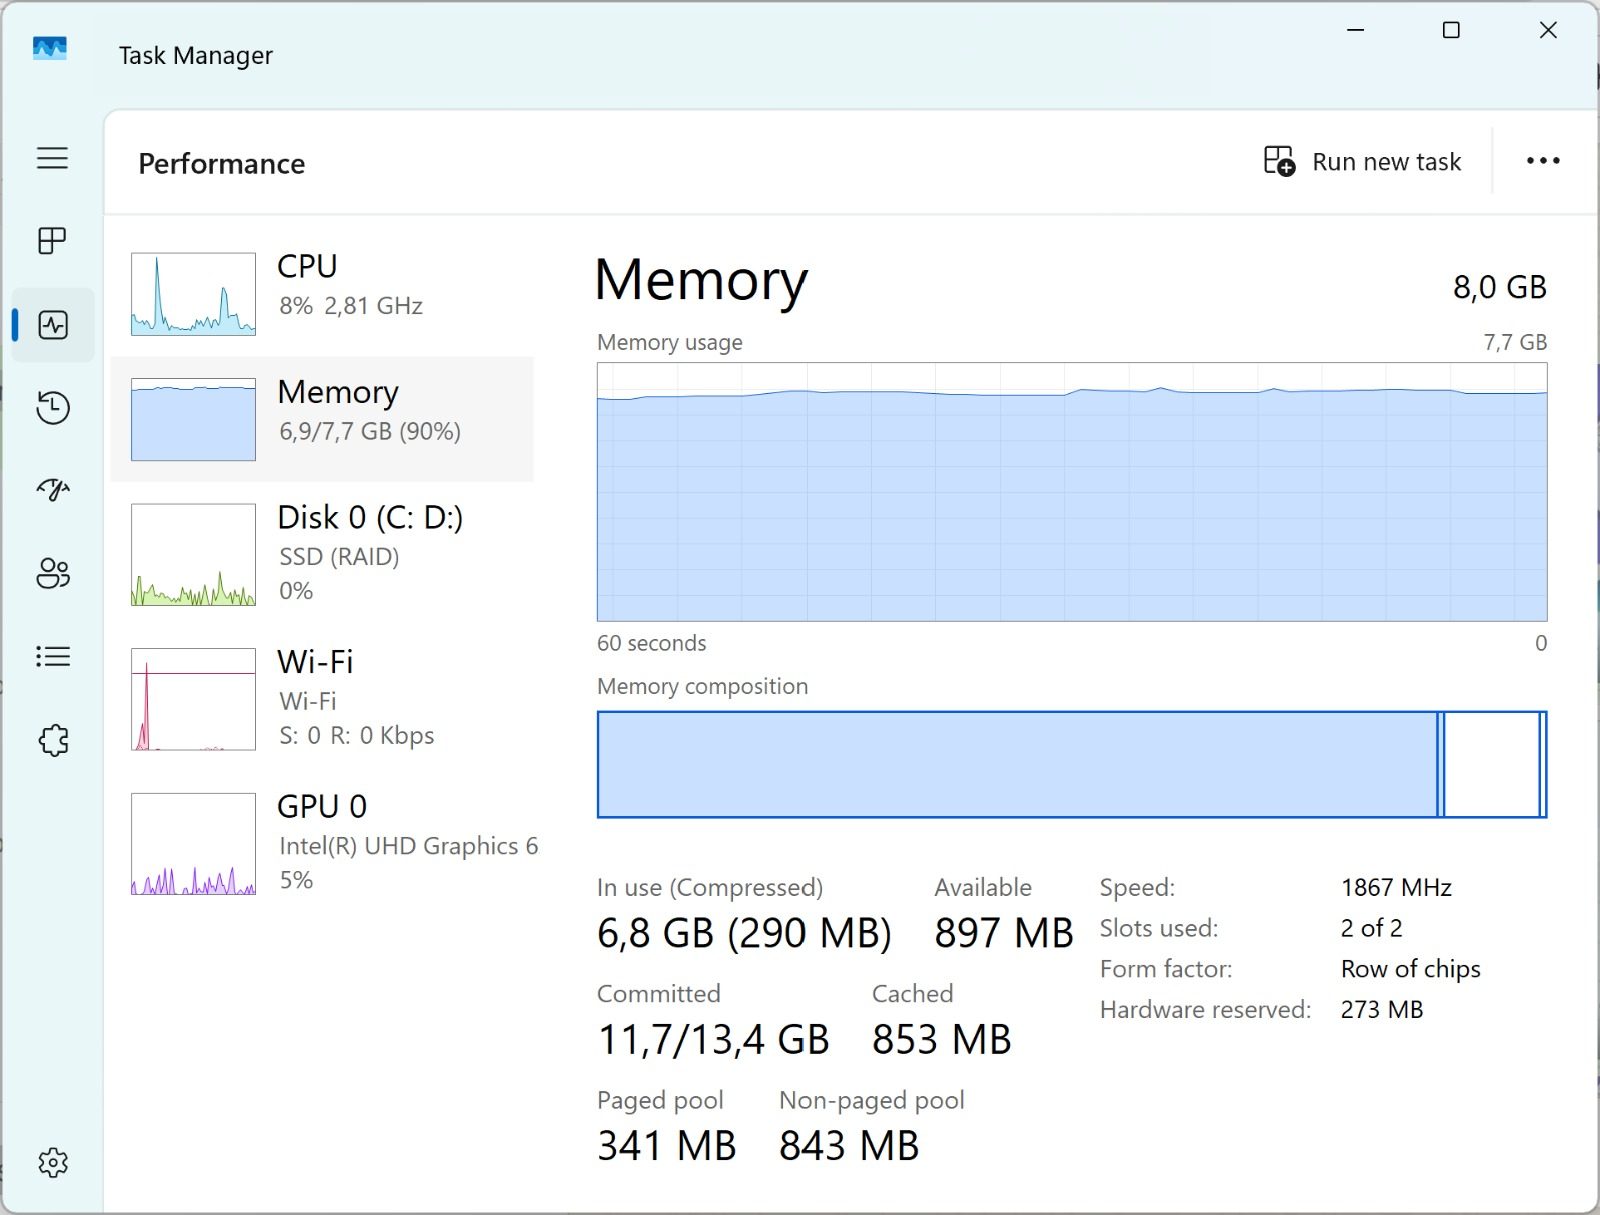Maximize the Task Manager window
1600x1215 pixels.
pos(1451,31)
